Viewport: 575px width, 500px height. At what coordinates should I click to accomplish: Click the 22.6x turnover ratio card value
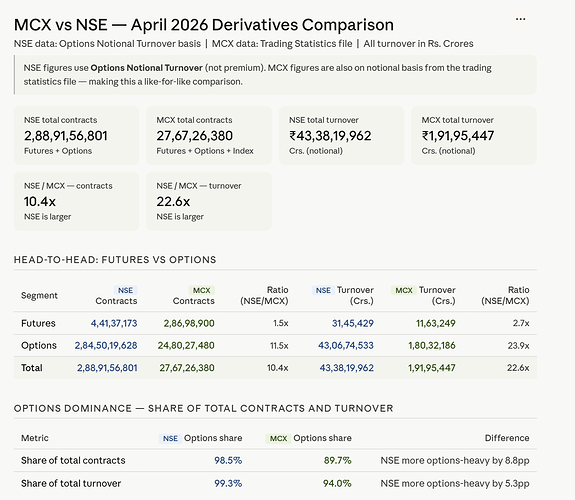pyautogui.click(x=173, y=201)
